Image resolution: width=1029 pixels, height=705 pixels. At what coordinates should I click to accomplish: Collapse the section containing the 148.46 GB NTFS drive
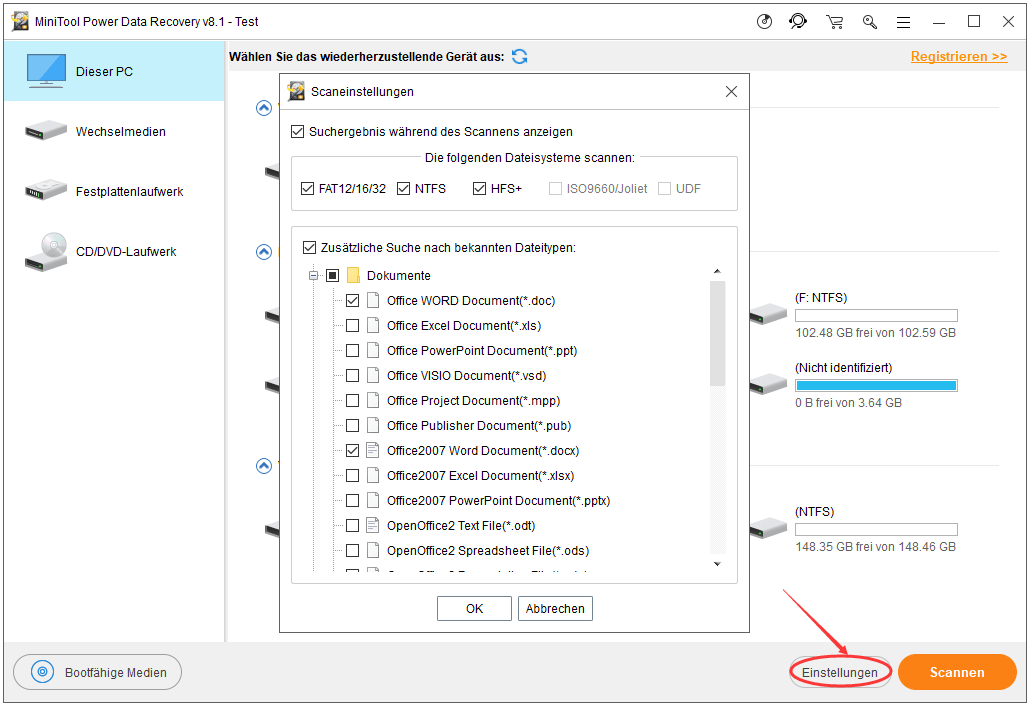coord(264,465)
